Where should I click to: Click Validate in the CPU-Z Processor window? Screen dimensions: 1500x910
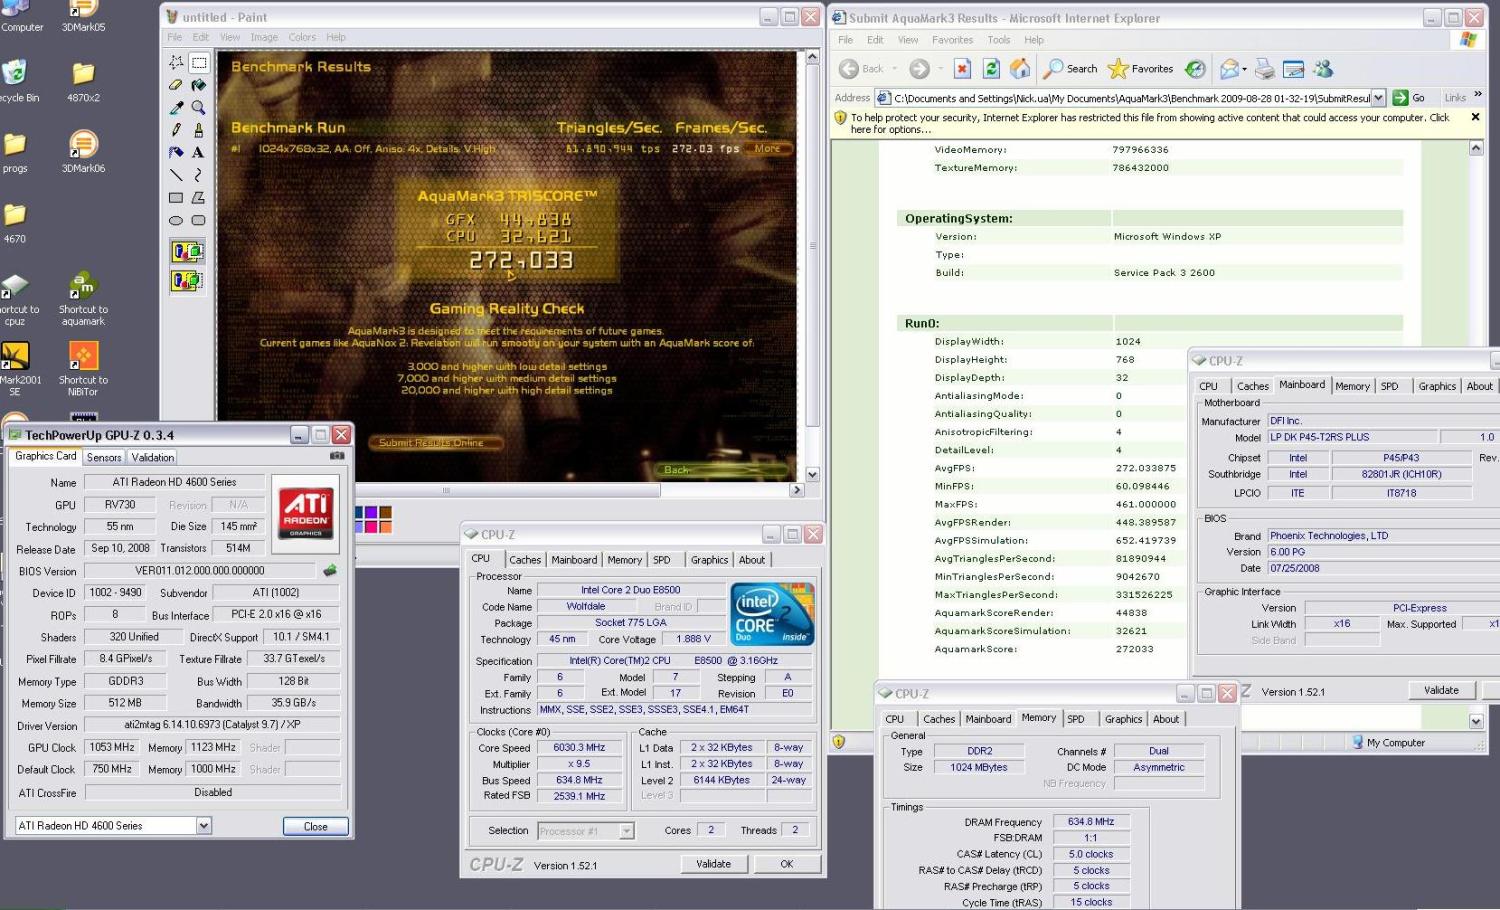(x=714, y=864)
